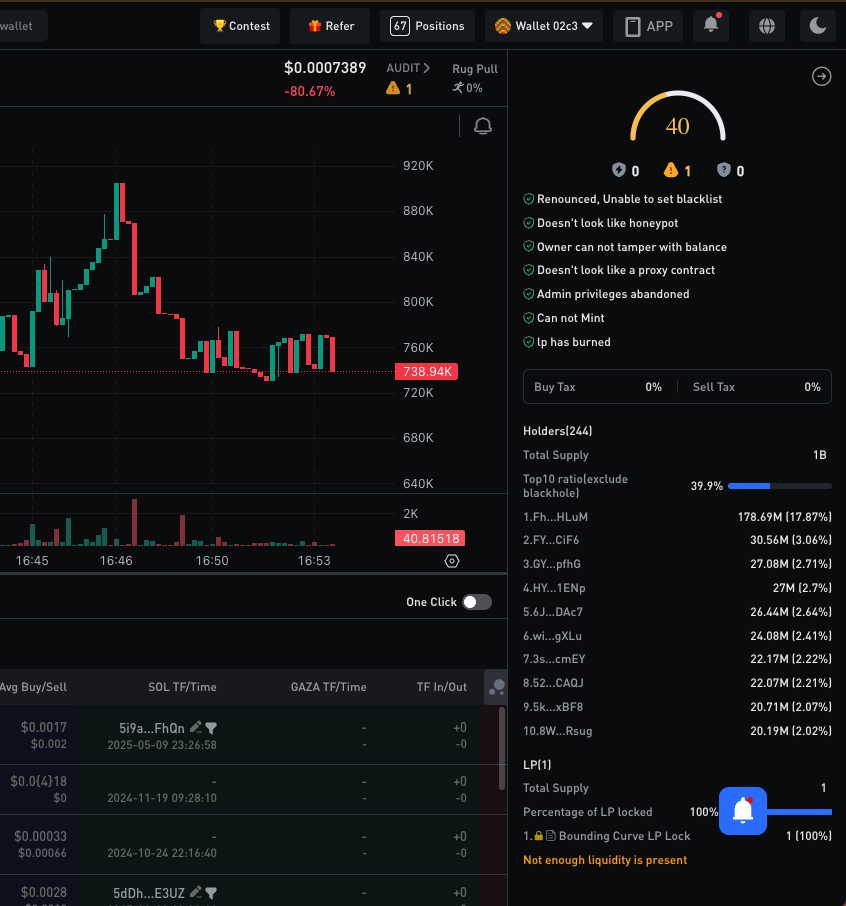Open holder 4.HY...1ENp

click(554, 588)
